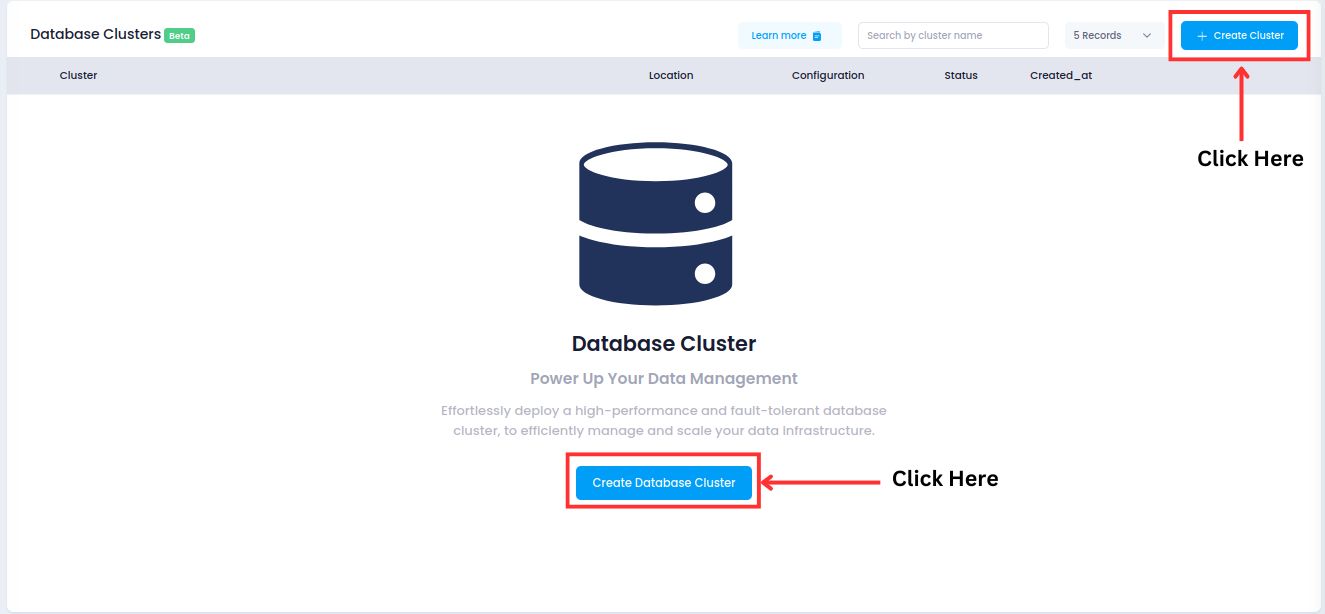
Task: Click the Create Cluster button at top right
Action: pos(1239,35)
